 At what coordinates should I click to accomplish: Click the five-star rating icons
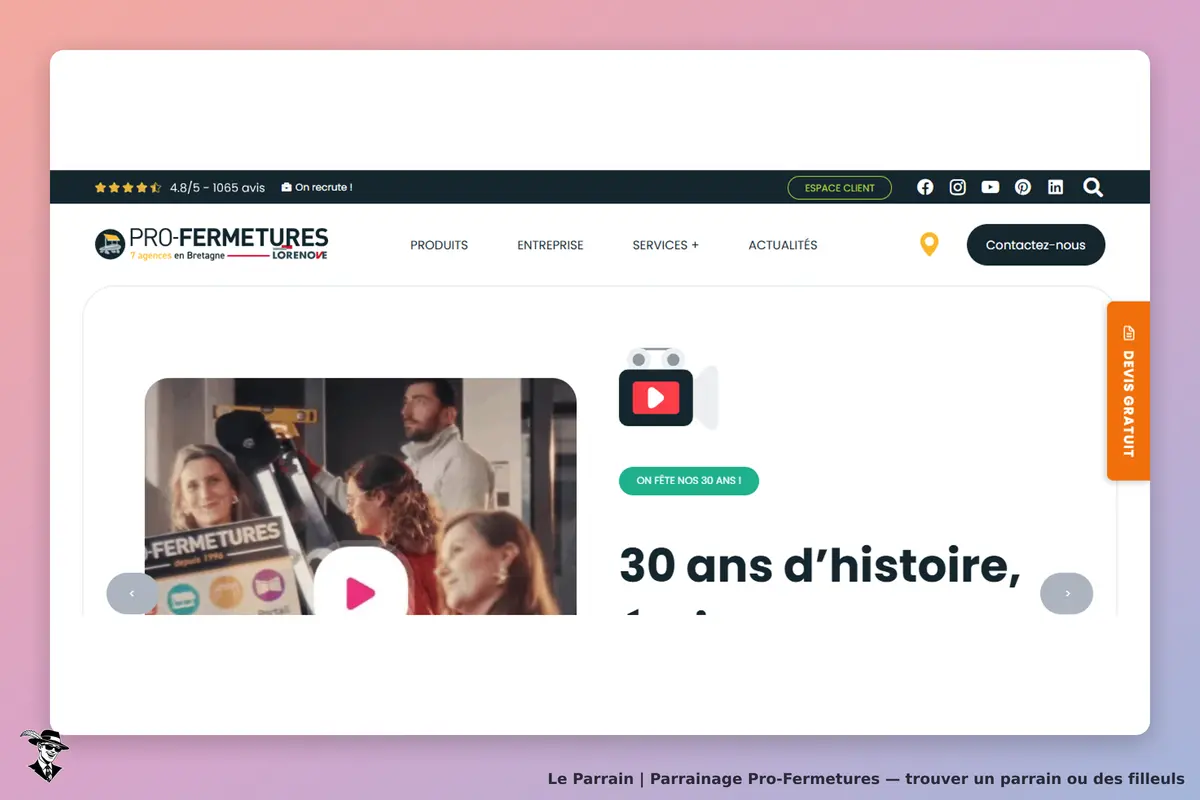128,187
